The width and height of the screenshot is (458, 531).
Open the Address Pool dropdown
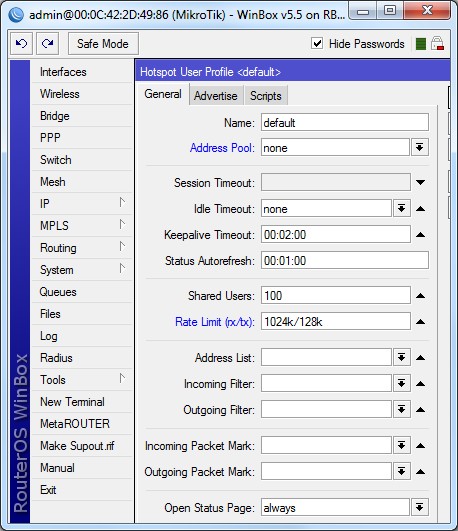[x=420, y=147]
